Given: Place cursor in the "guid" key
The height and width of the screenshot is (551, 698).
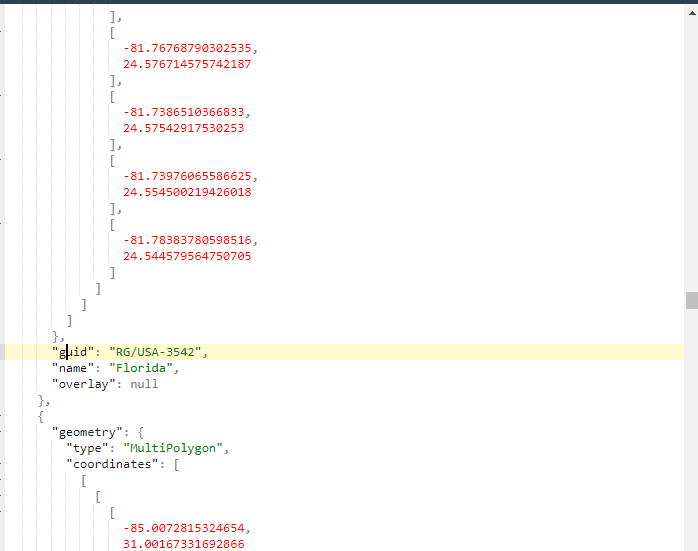Looking at the screenshot, I should point(73,352).
